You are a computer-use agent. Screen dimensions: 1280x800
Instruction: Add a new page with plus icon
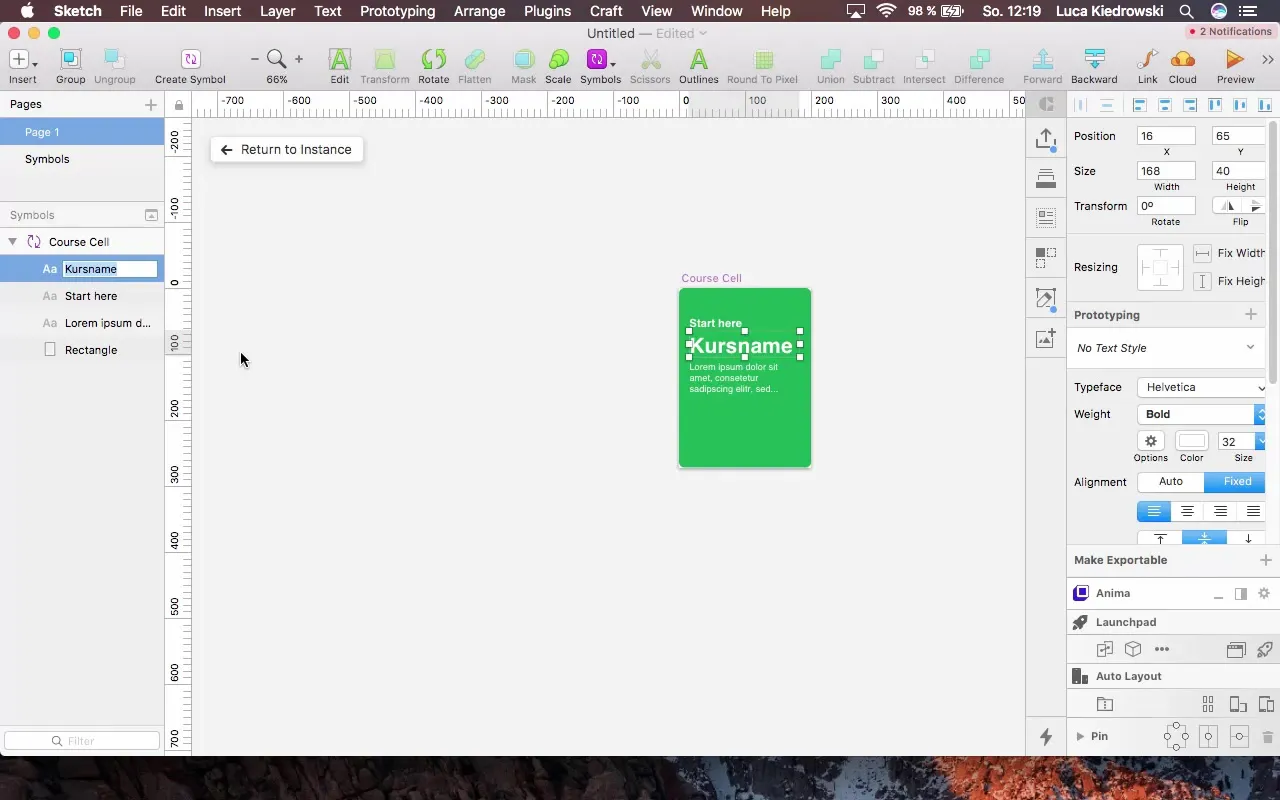(151, 104)
